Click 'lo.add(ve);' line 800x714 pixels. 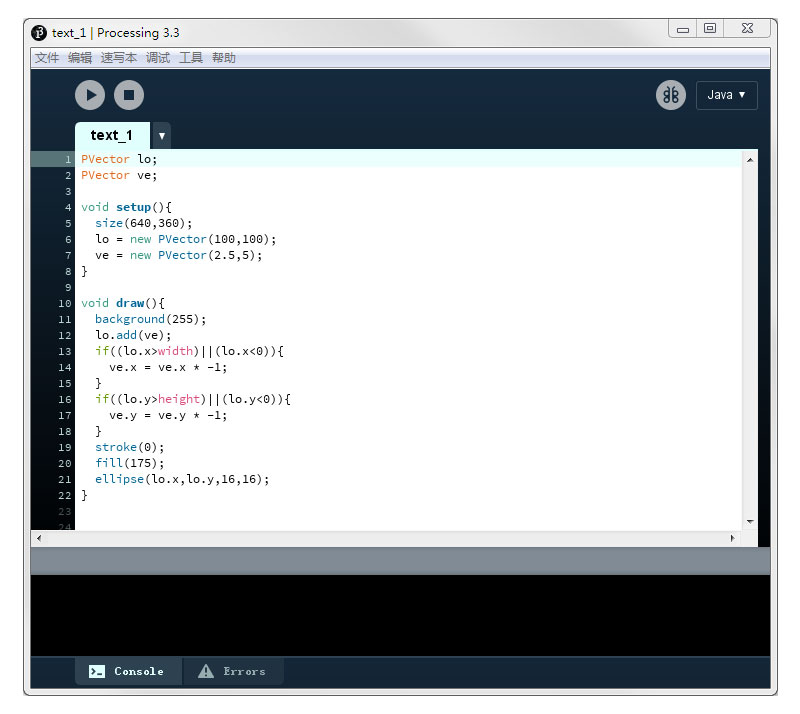pyautogui.click(x=133, y=335)
